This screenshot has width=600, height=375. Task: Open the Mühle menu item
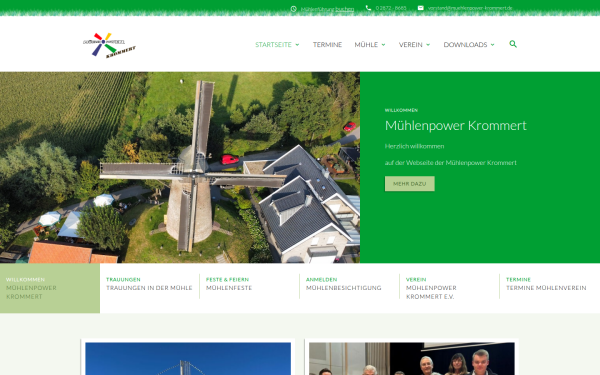click(x=366, y=45)
